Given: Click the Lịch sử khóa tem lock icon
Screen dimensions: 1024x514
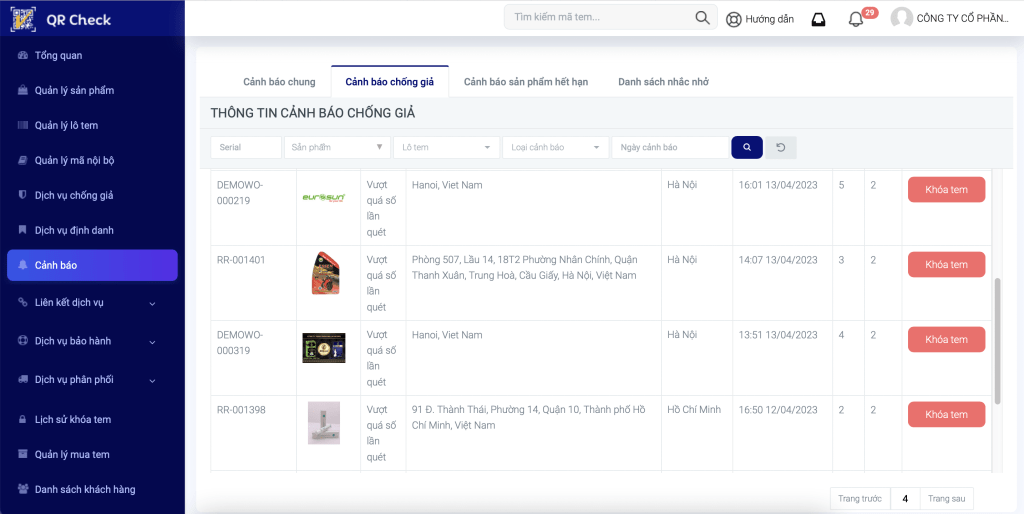Looking at the screenshot, I should [23, 419].
